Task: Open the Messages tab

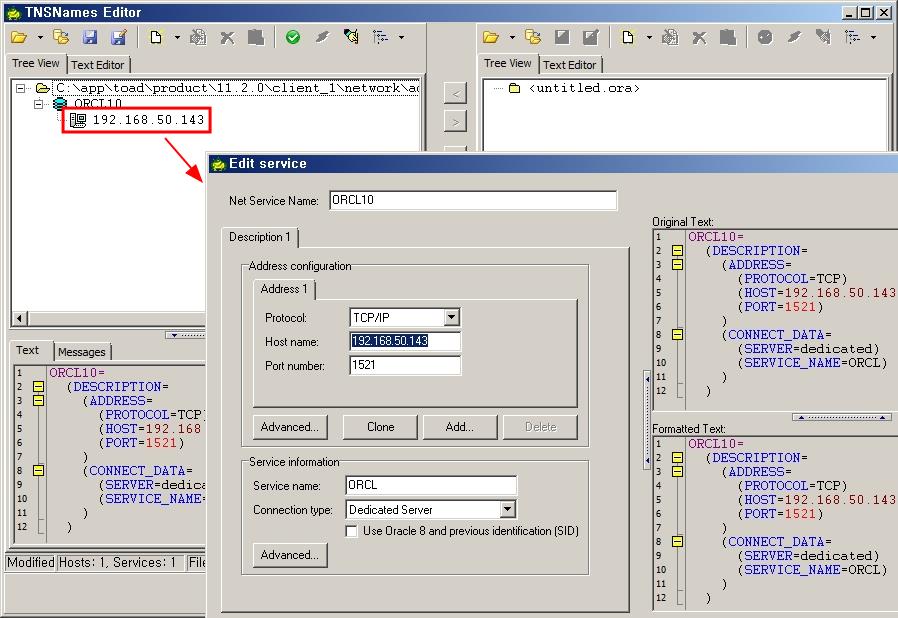Action: pos(82,352)
